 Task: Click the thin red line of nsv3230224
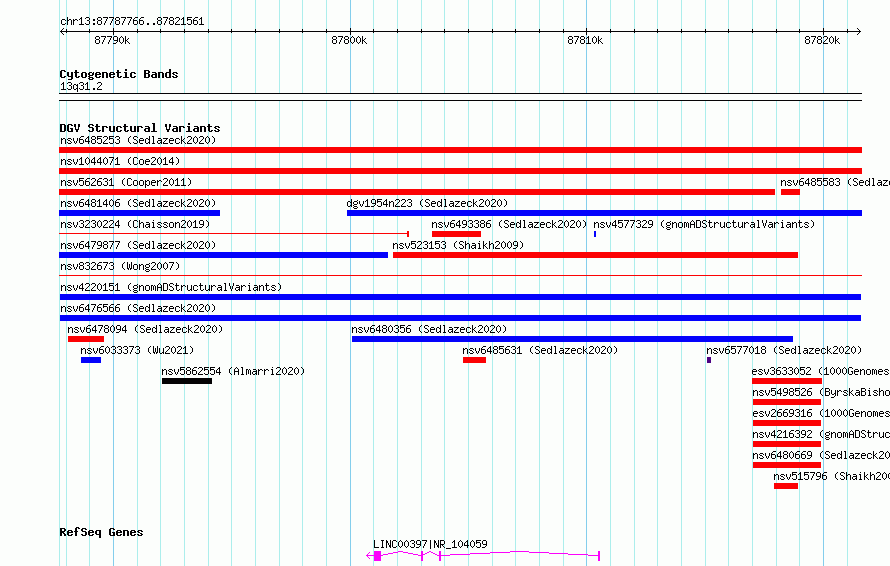[x=234, y=234]
